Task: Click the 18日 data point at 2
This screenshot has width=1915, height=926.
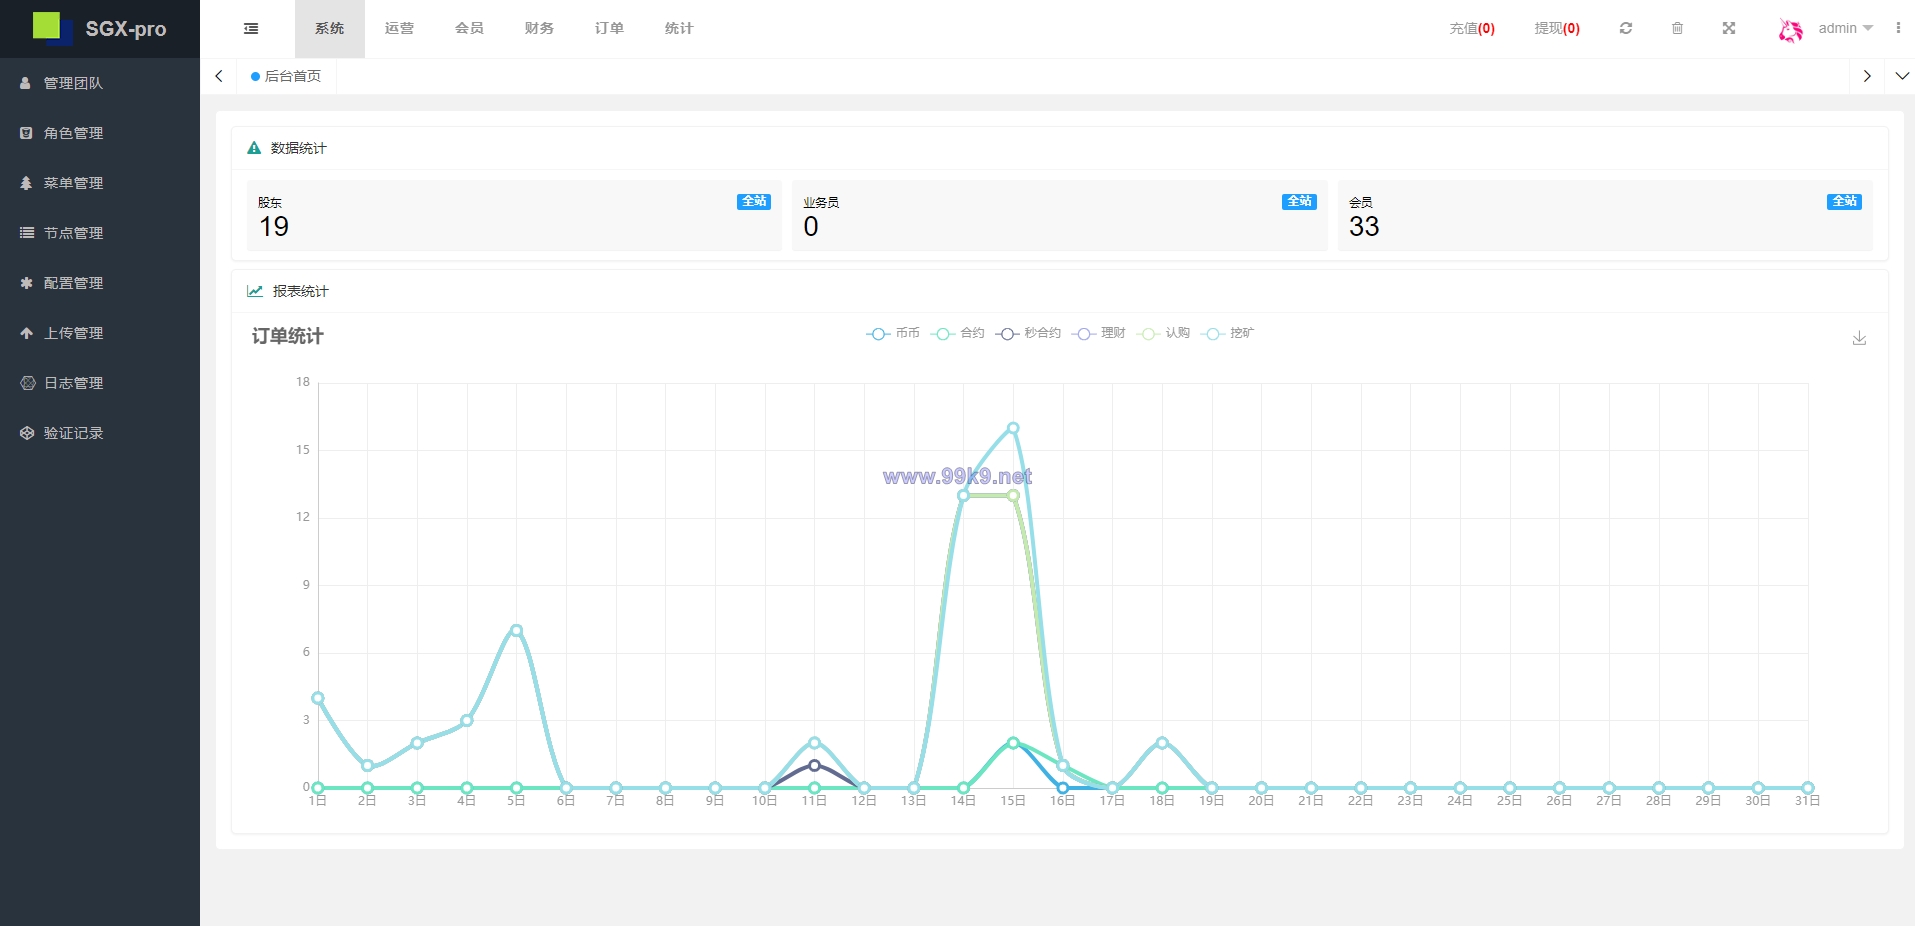Action: tap(1162, 742)
